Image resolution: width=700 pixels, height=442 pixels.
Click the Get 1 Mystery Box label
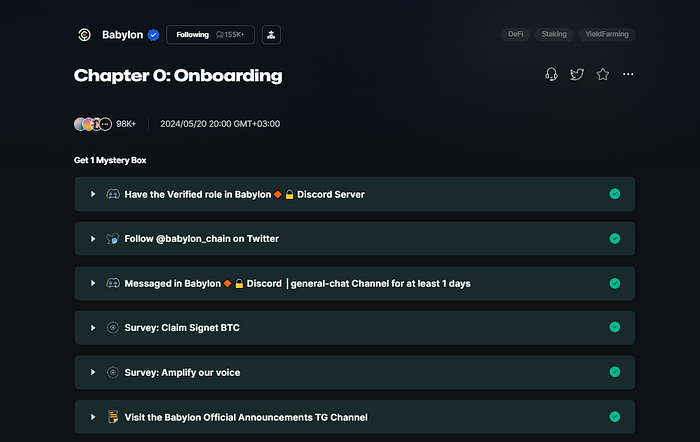coord(110,160)
